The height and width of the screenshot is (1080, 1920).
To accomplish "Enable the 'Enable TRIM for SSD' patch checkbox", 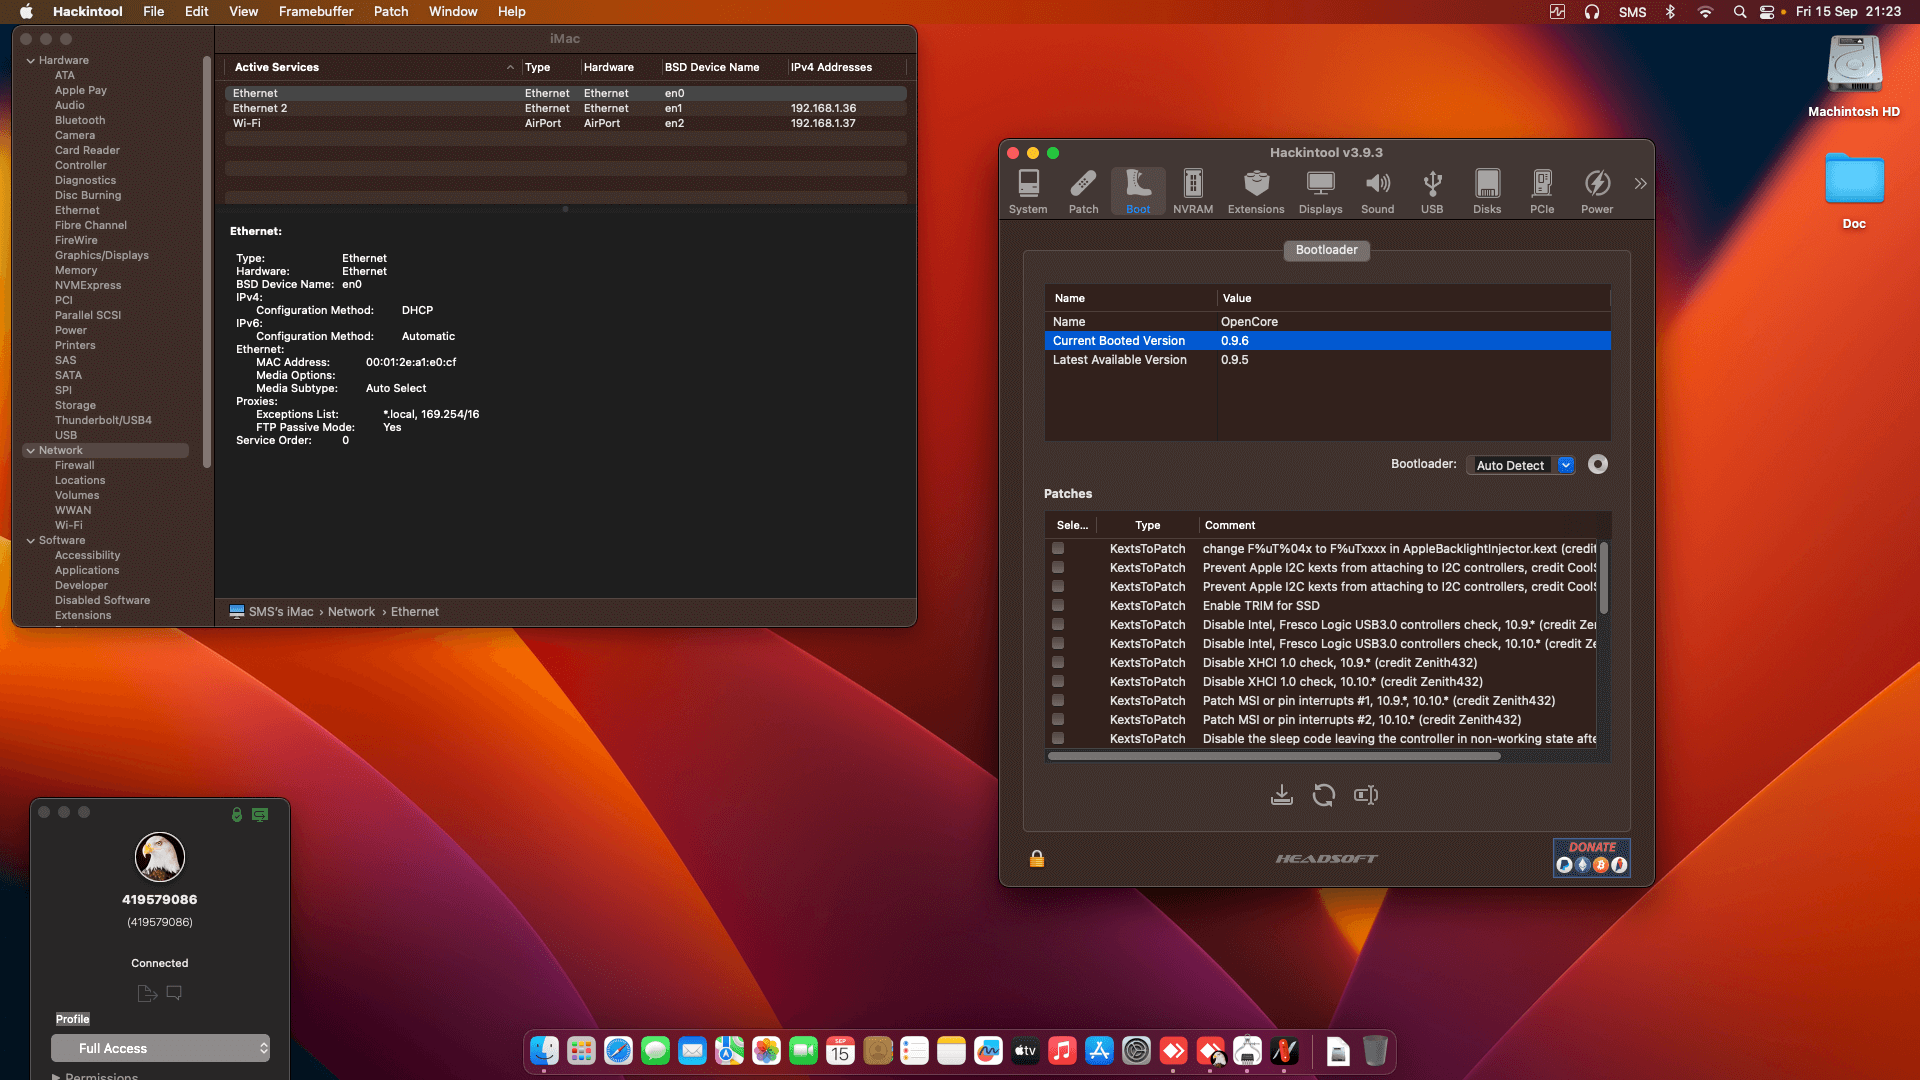I will point(1059,605).
